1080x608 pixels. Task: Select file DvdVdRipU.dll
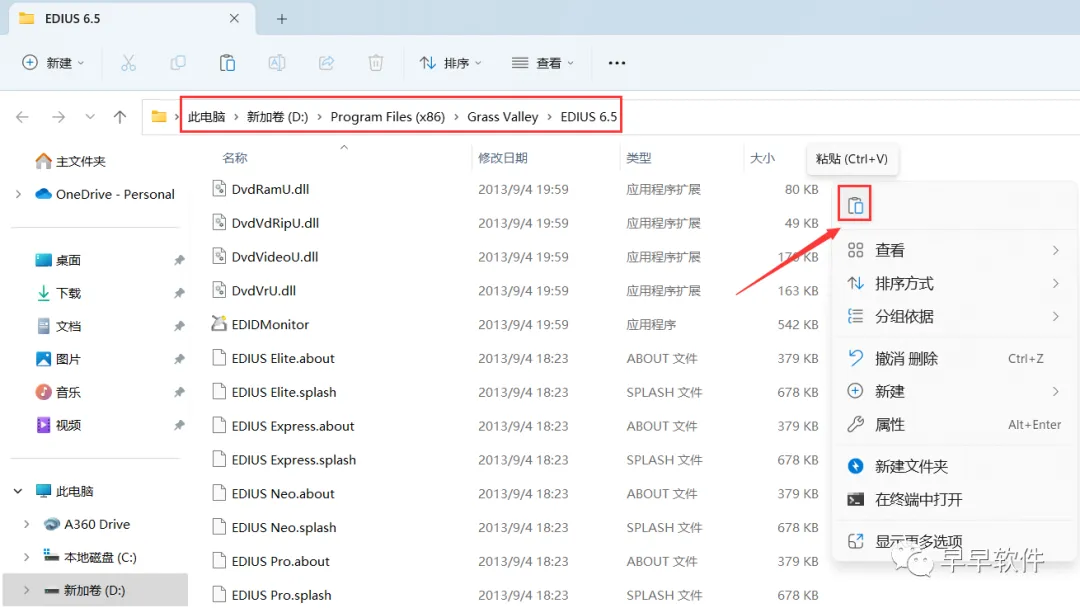[275, 223]
